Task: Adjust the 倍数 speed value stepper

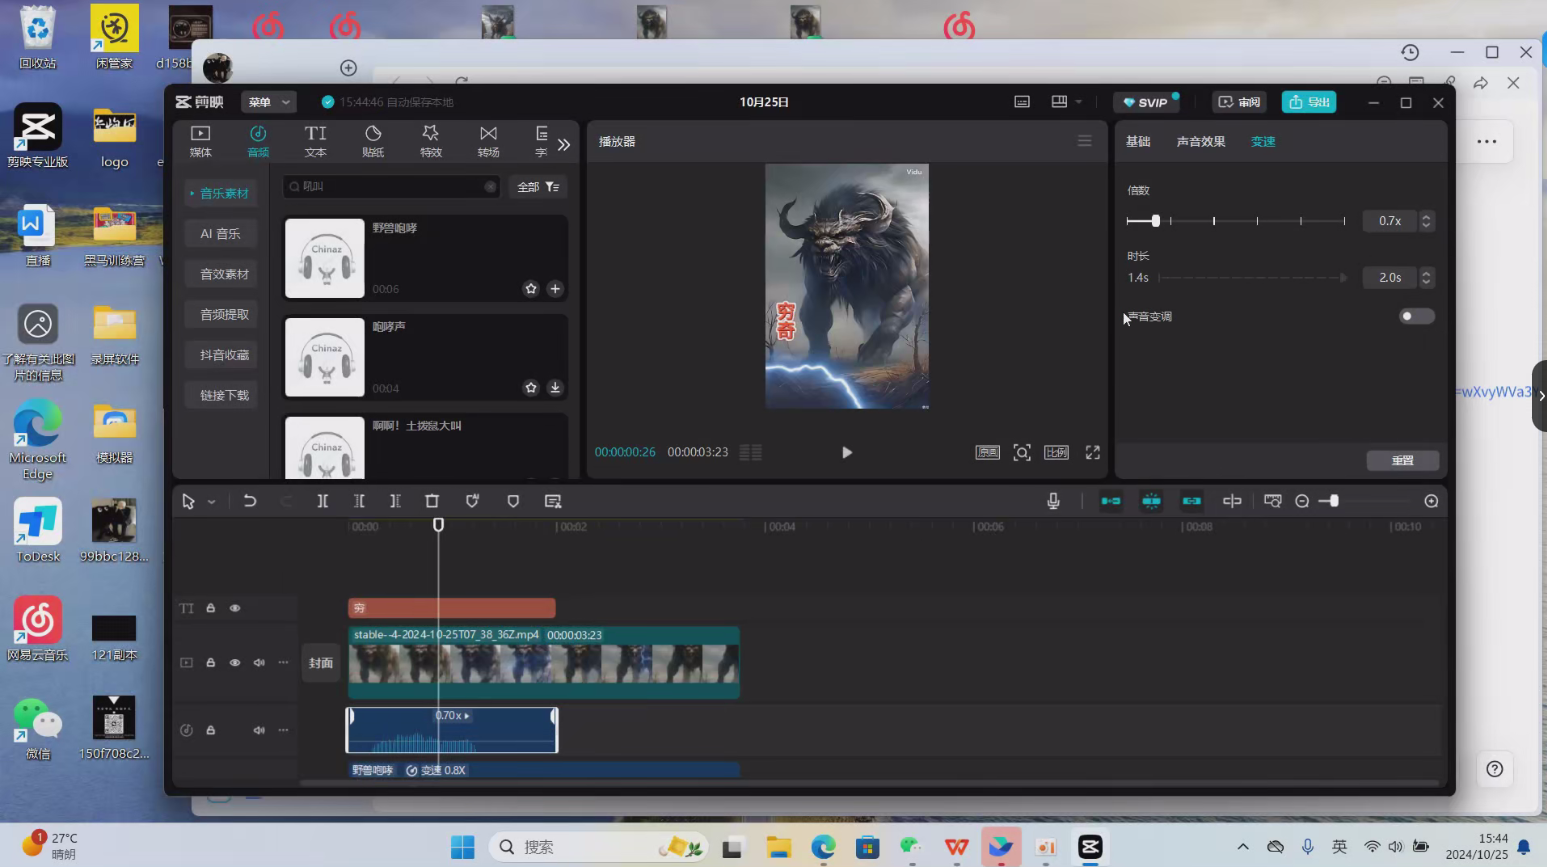Action: (1427, 221)
